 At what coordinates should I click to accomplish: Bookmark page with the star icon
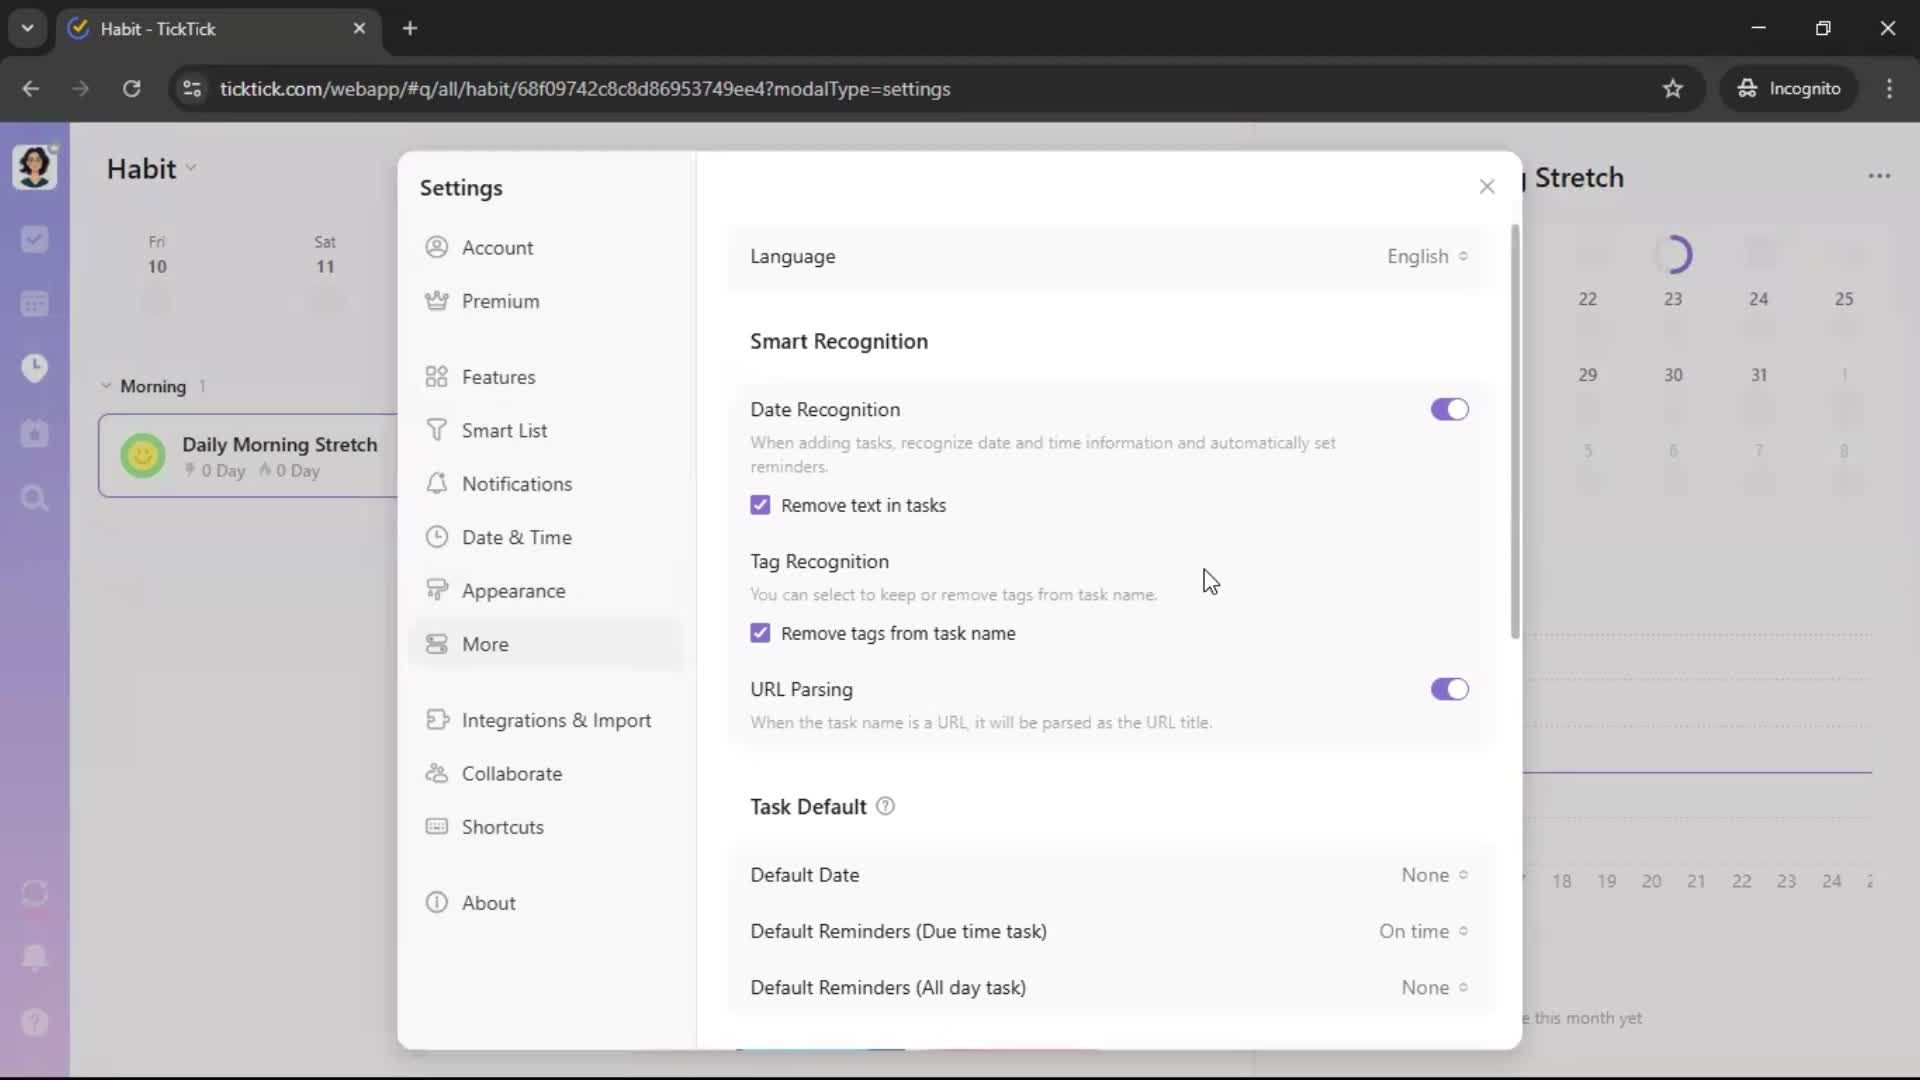click(1672, 89)
